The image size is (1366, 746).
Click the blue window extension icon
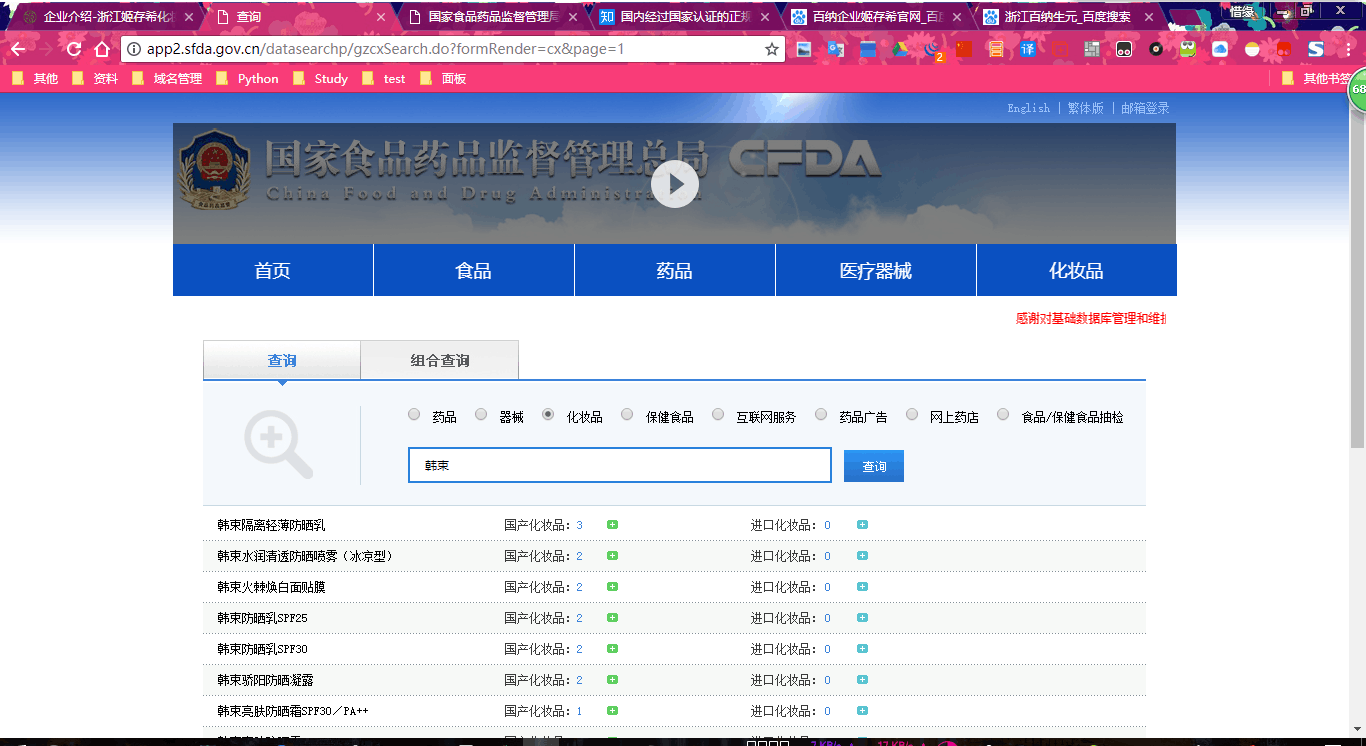(x=868, y=49)
